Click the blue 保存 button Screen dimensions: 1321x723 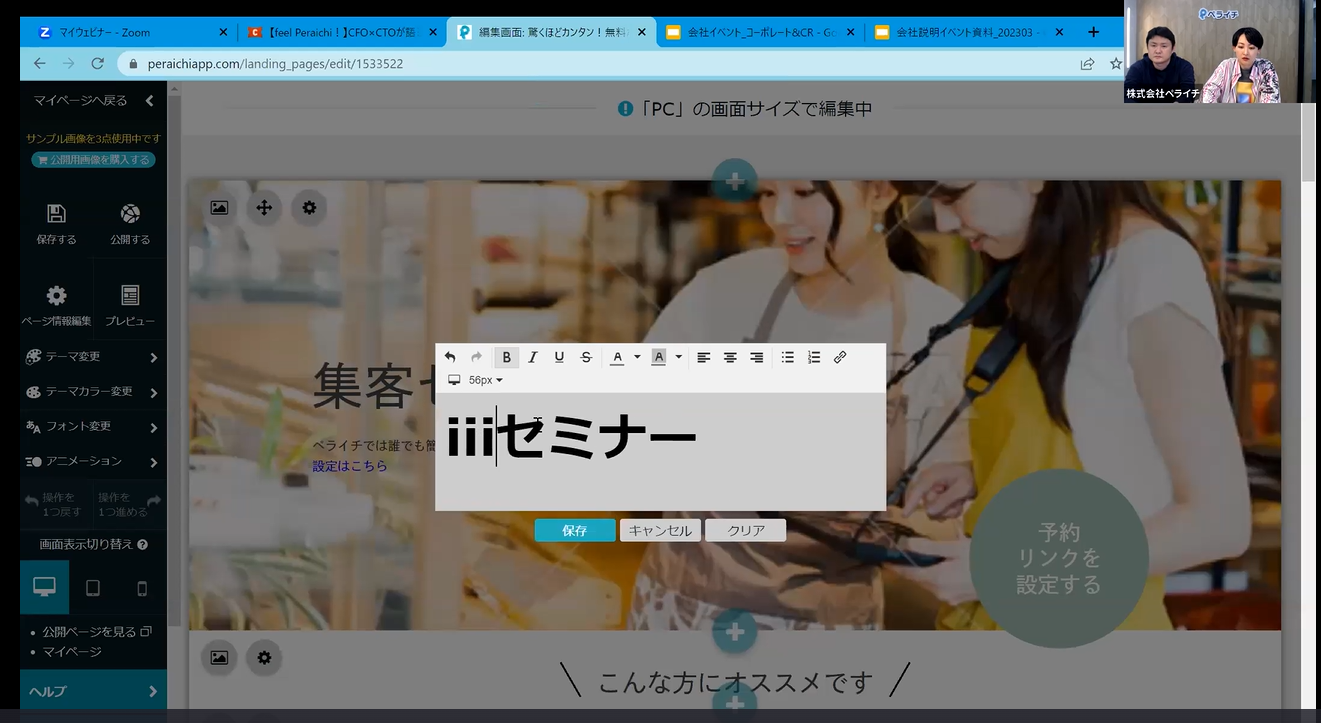click(x=575, y=531)
